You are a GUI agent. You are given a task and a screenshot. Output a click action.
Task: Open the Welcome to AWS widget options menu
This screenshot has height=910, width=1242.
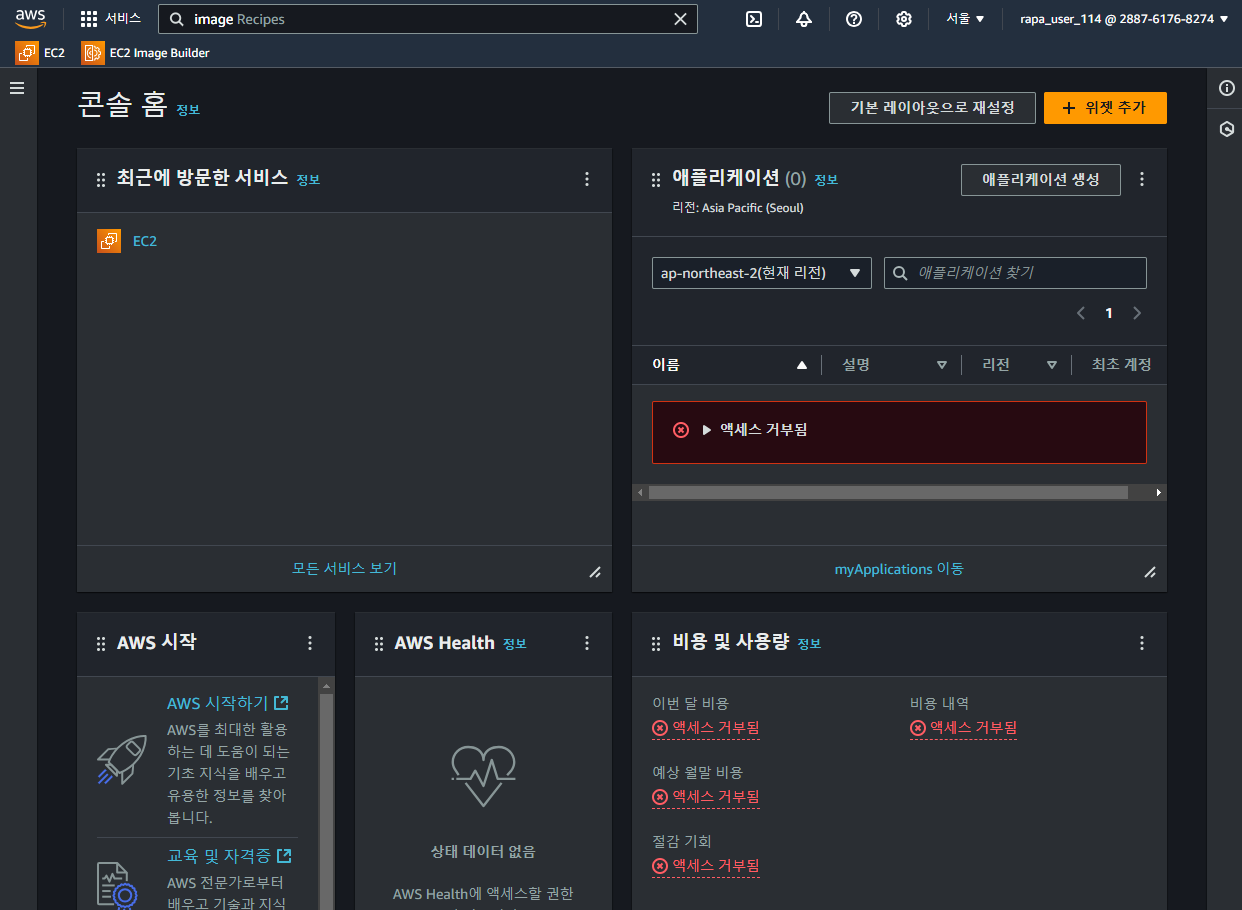pos(310,643)
